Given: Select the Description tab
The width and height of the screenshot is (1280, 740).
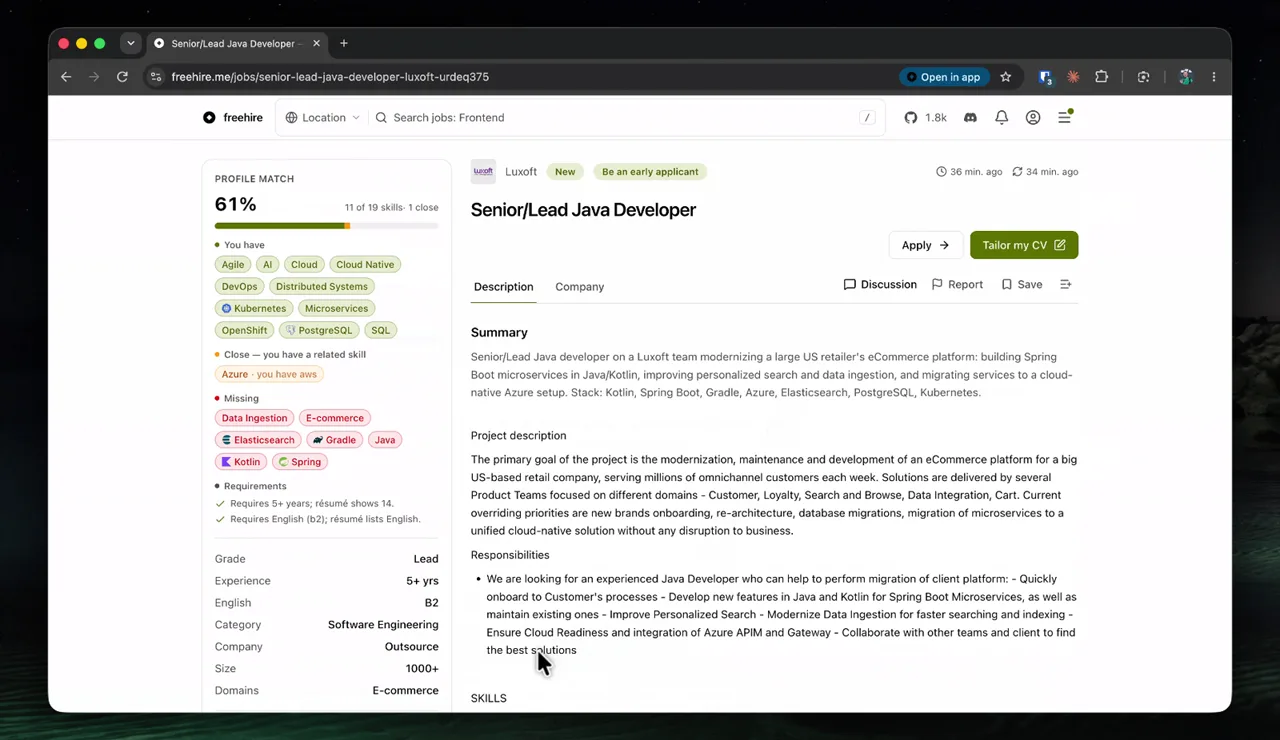Looking at the screenshot, I should 503,287.
